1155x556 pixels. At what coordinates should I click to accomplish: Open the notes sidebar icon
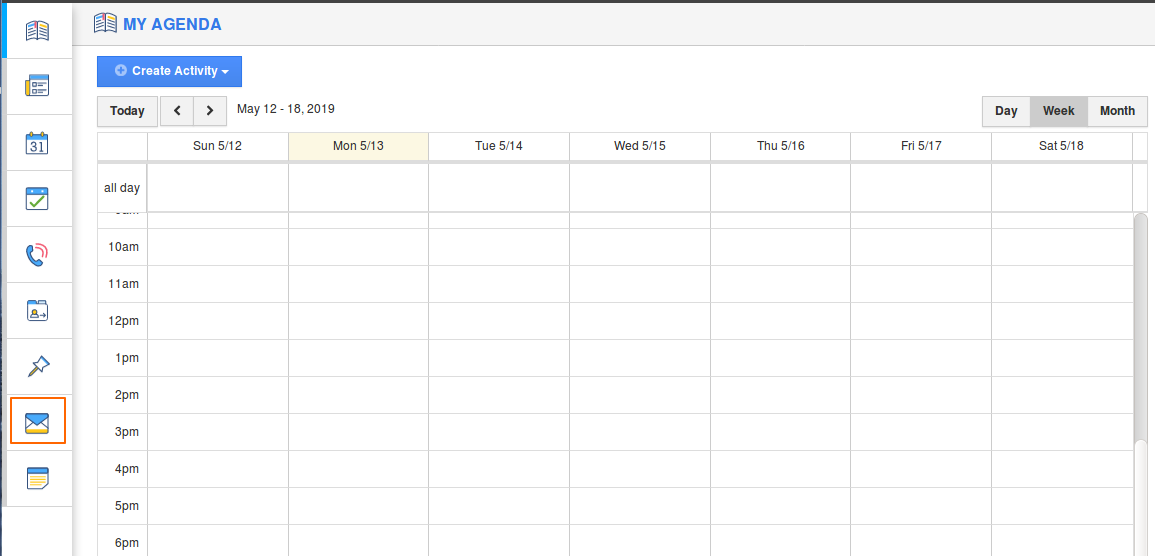[x=37, y=478]
